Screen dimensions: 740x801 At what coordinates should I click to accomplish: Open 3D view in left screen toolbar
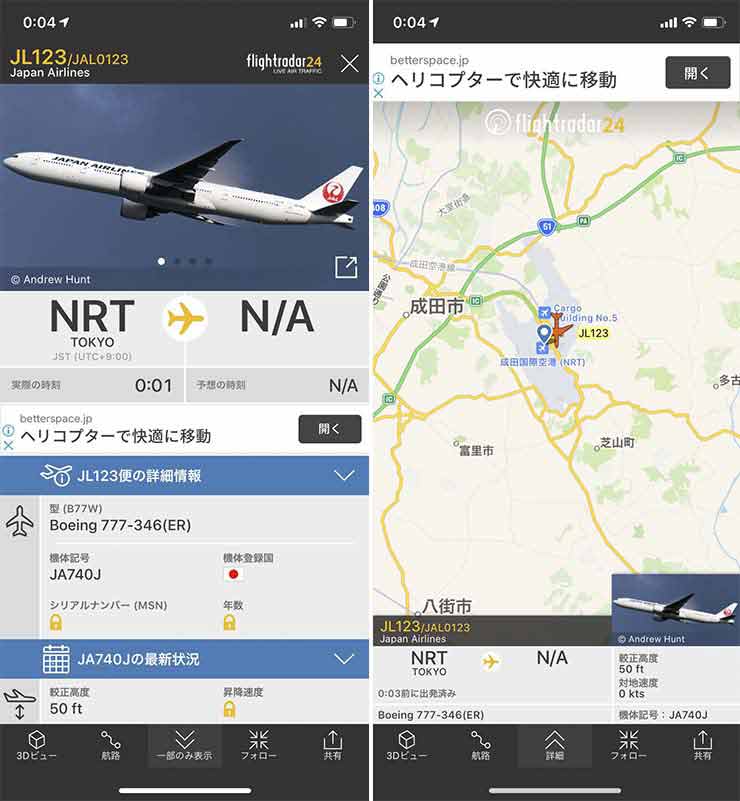pos(36,745)
